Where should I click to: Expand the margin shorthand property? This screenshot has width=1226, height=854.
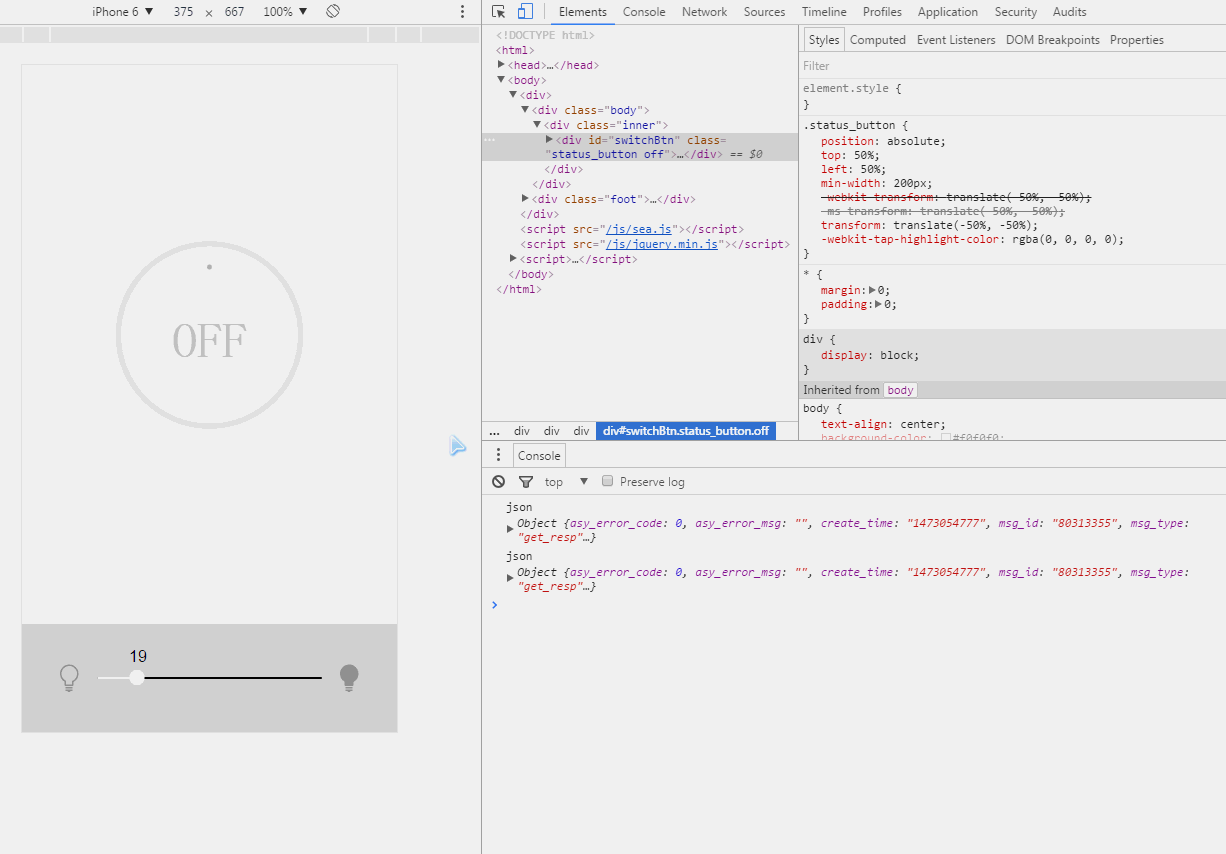(872, 290)
